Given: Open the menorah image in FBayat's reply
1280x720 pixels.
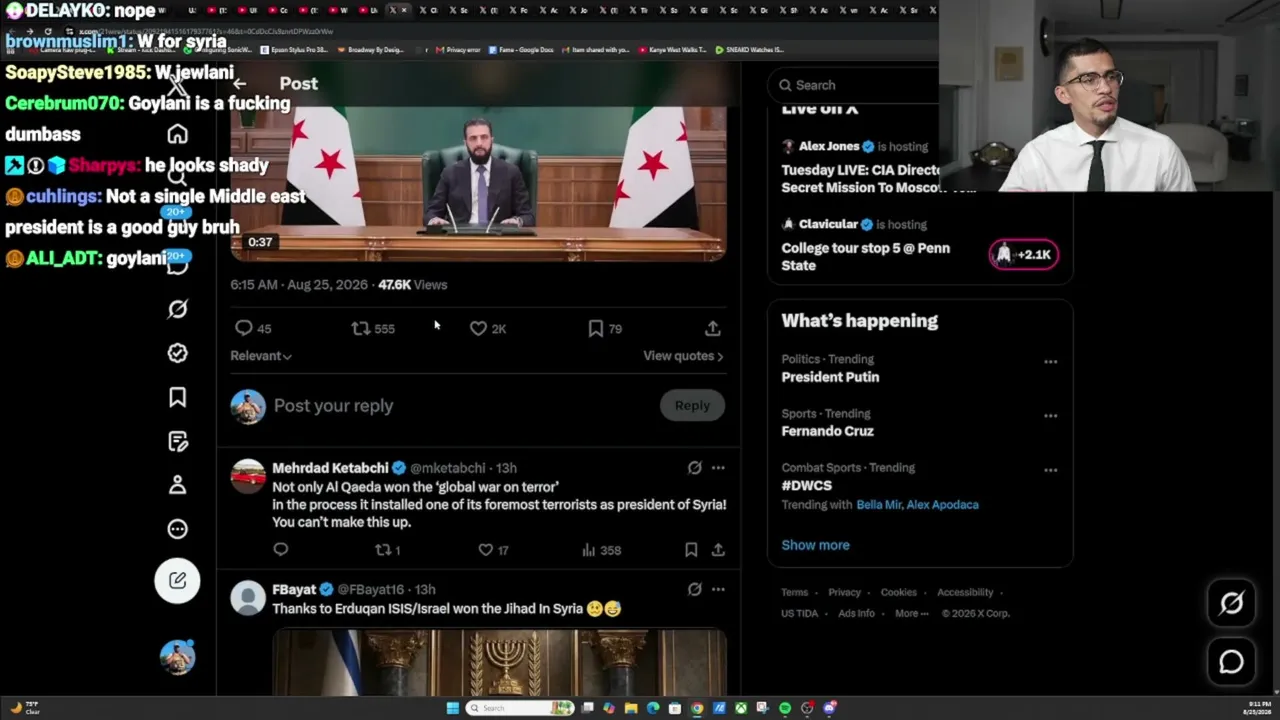Looking at the screenshot, I should (x=499, y=662).
